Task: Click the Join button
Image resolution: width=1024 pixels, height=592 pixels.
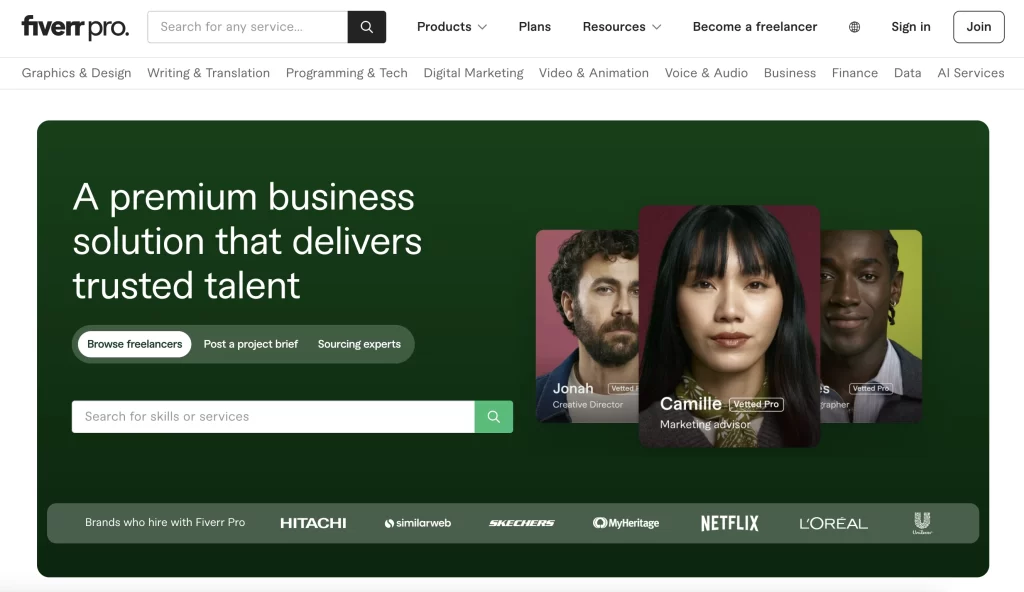Action: (x=978, y=27)
